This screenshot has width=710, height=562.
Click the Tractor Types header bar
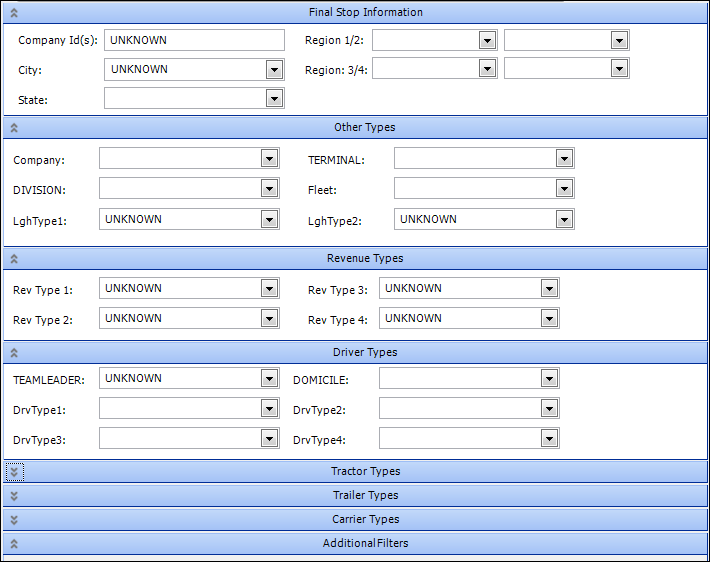point(365,471)
